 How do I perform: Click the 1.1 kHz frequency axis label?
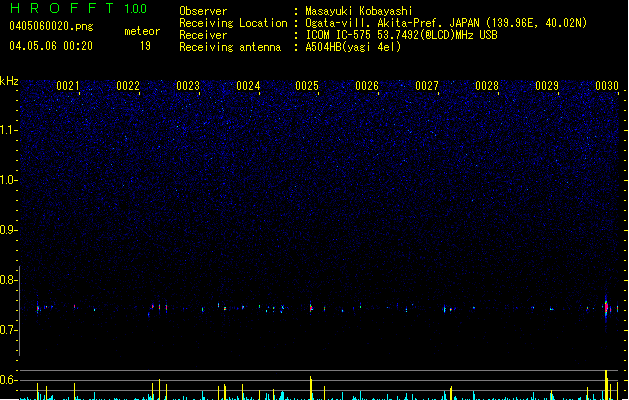[x=9, y=130]
